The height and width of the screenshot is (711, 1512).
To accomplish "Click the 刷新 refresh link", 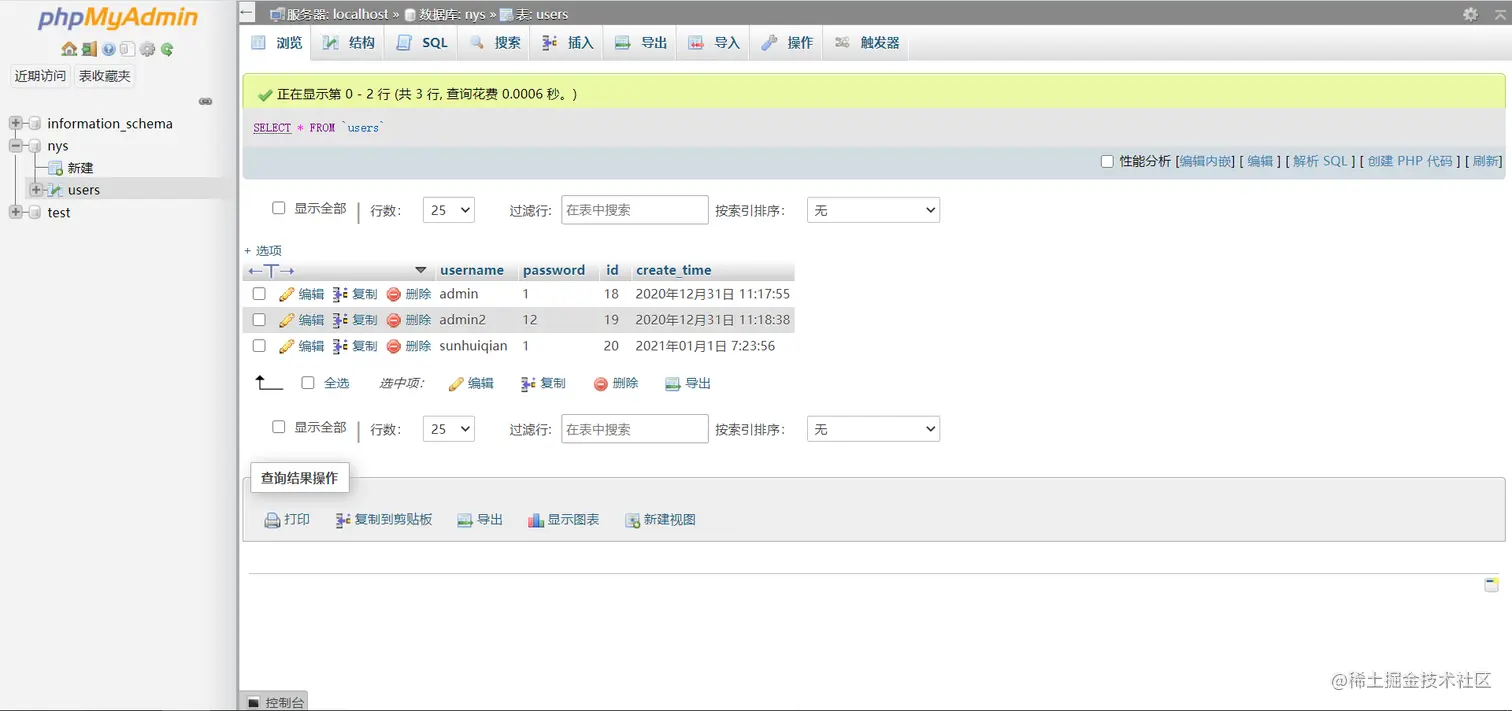I will click(x=1486, y=161).
